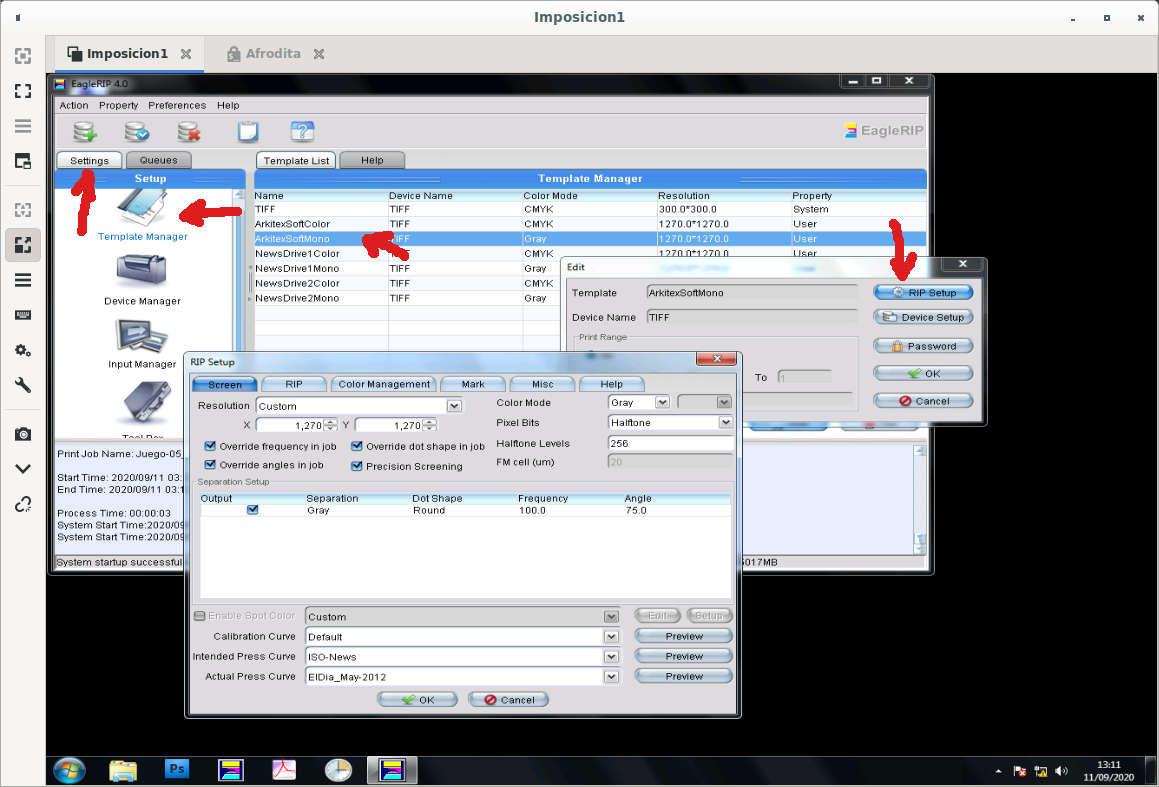Open the clipboard notes toolbar icon
The height and width of the screenshot is (787, 1159).
(247, 131)
